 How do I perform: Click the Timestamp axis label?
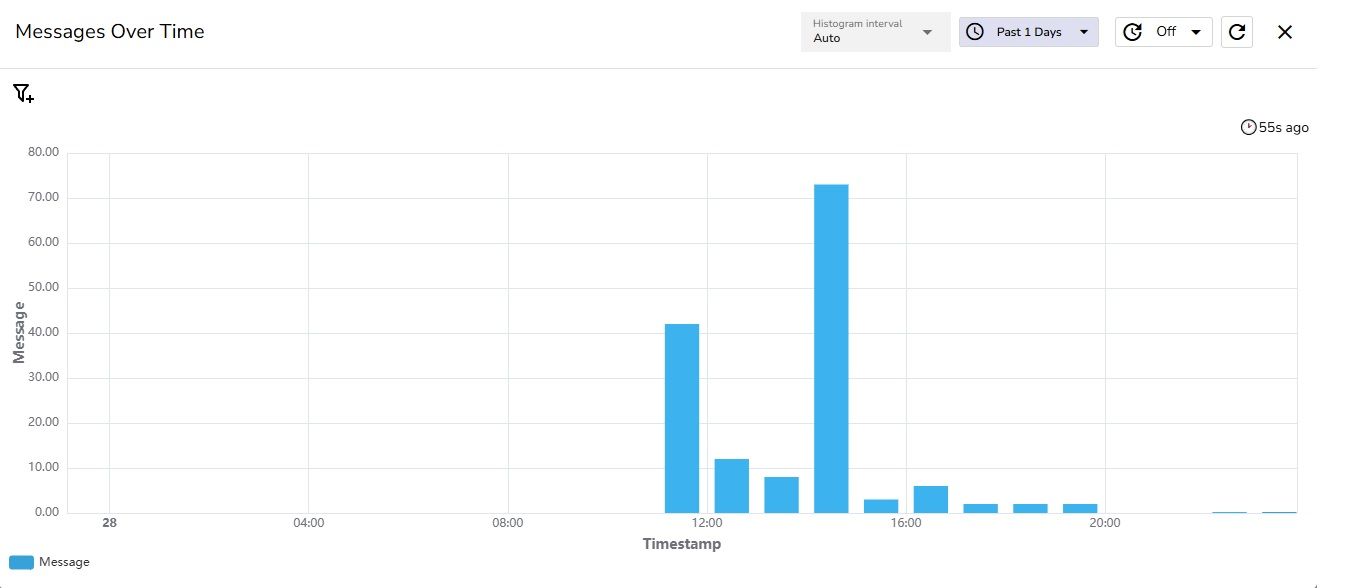pyautogui.click(x=682, y=544)
